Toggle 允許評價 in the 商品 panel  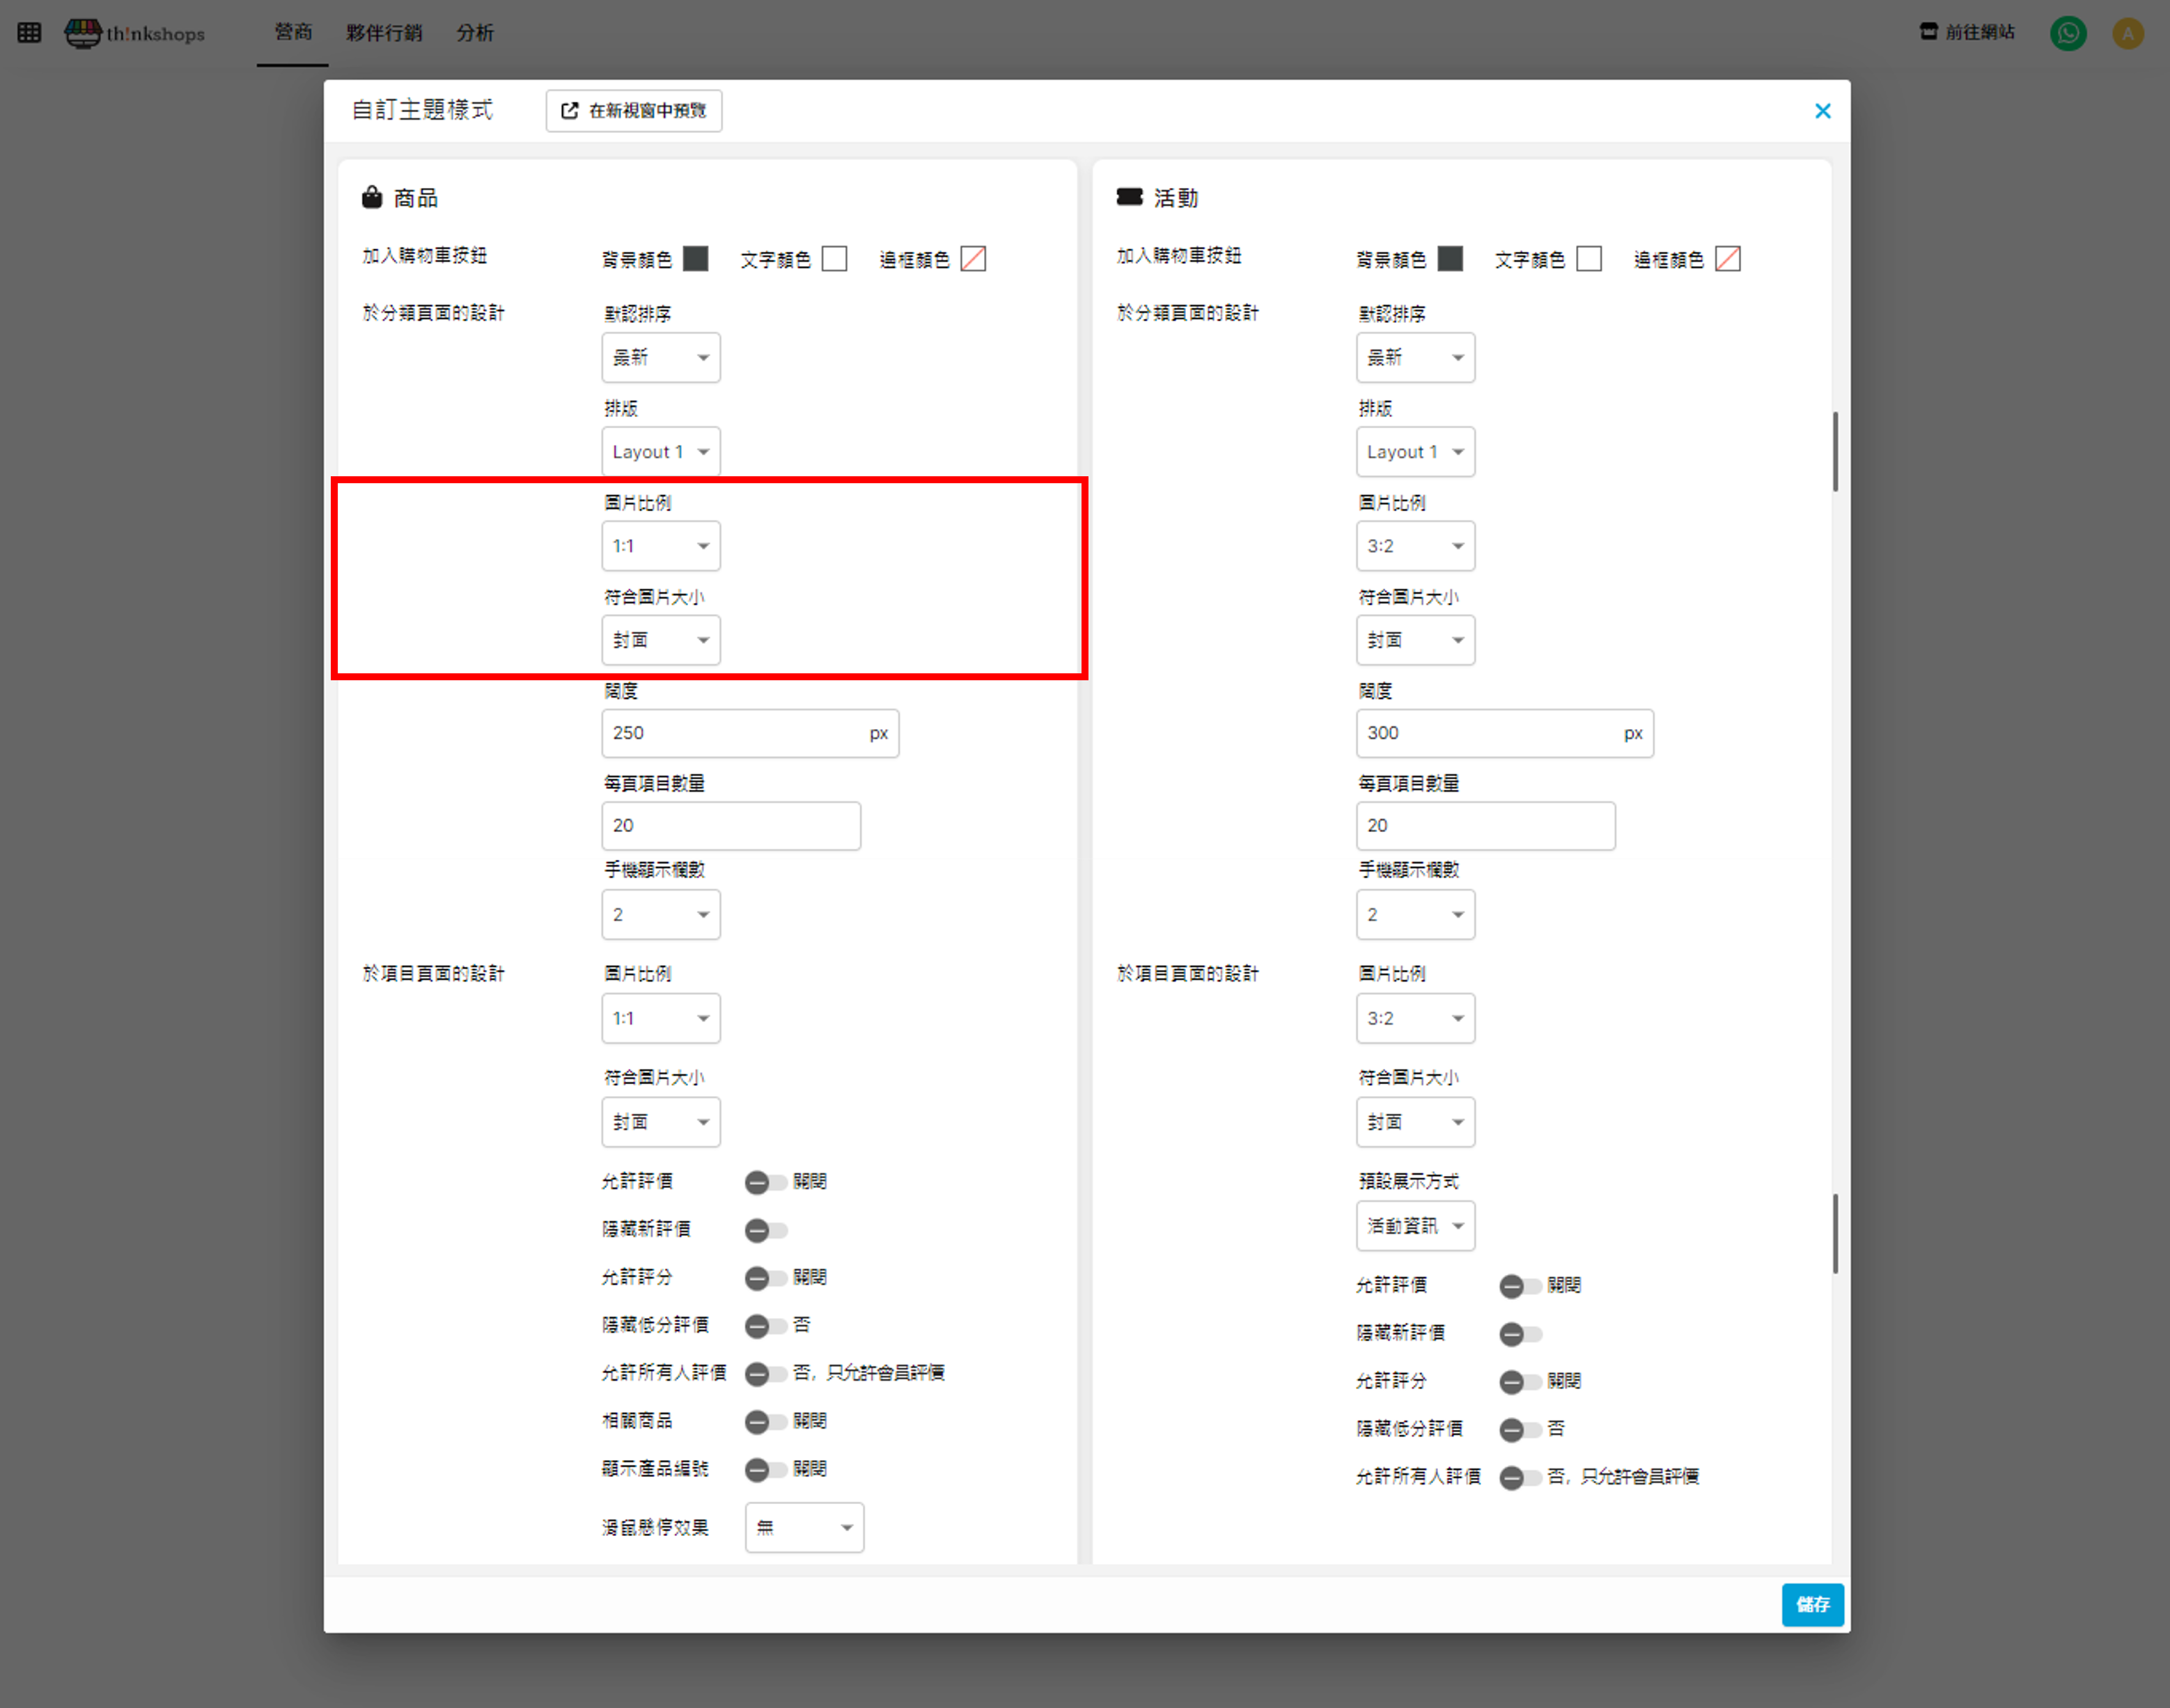(x=765, y=1182)
